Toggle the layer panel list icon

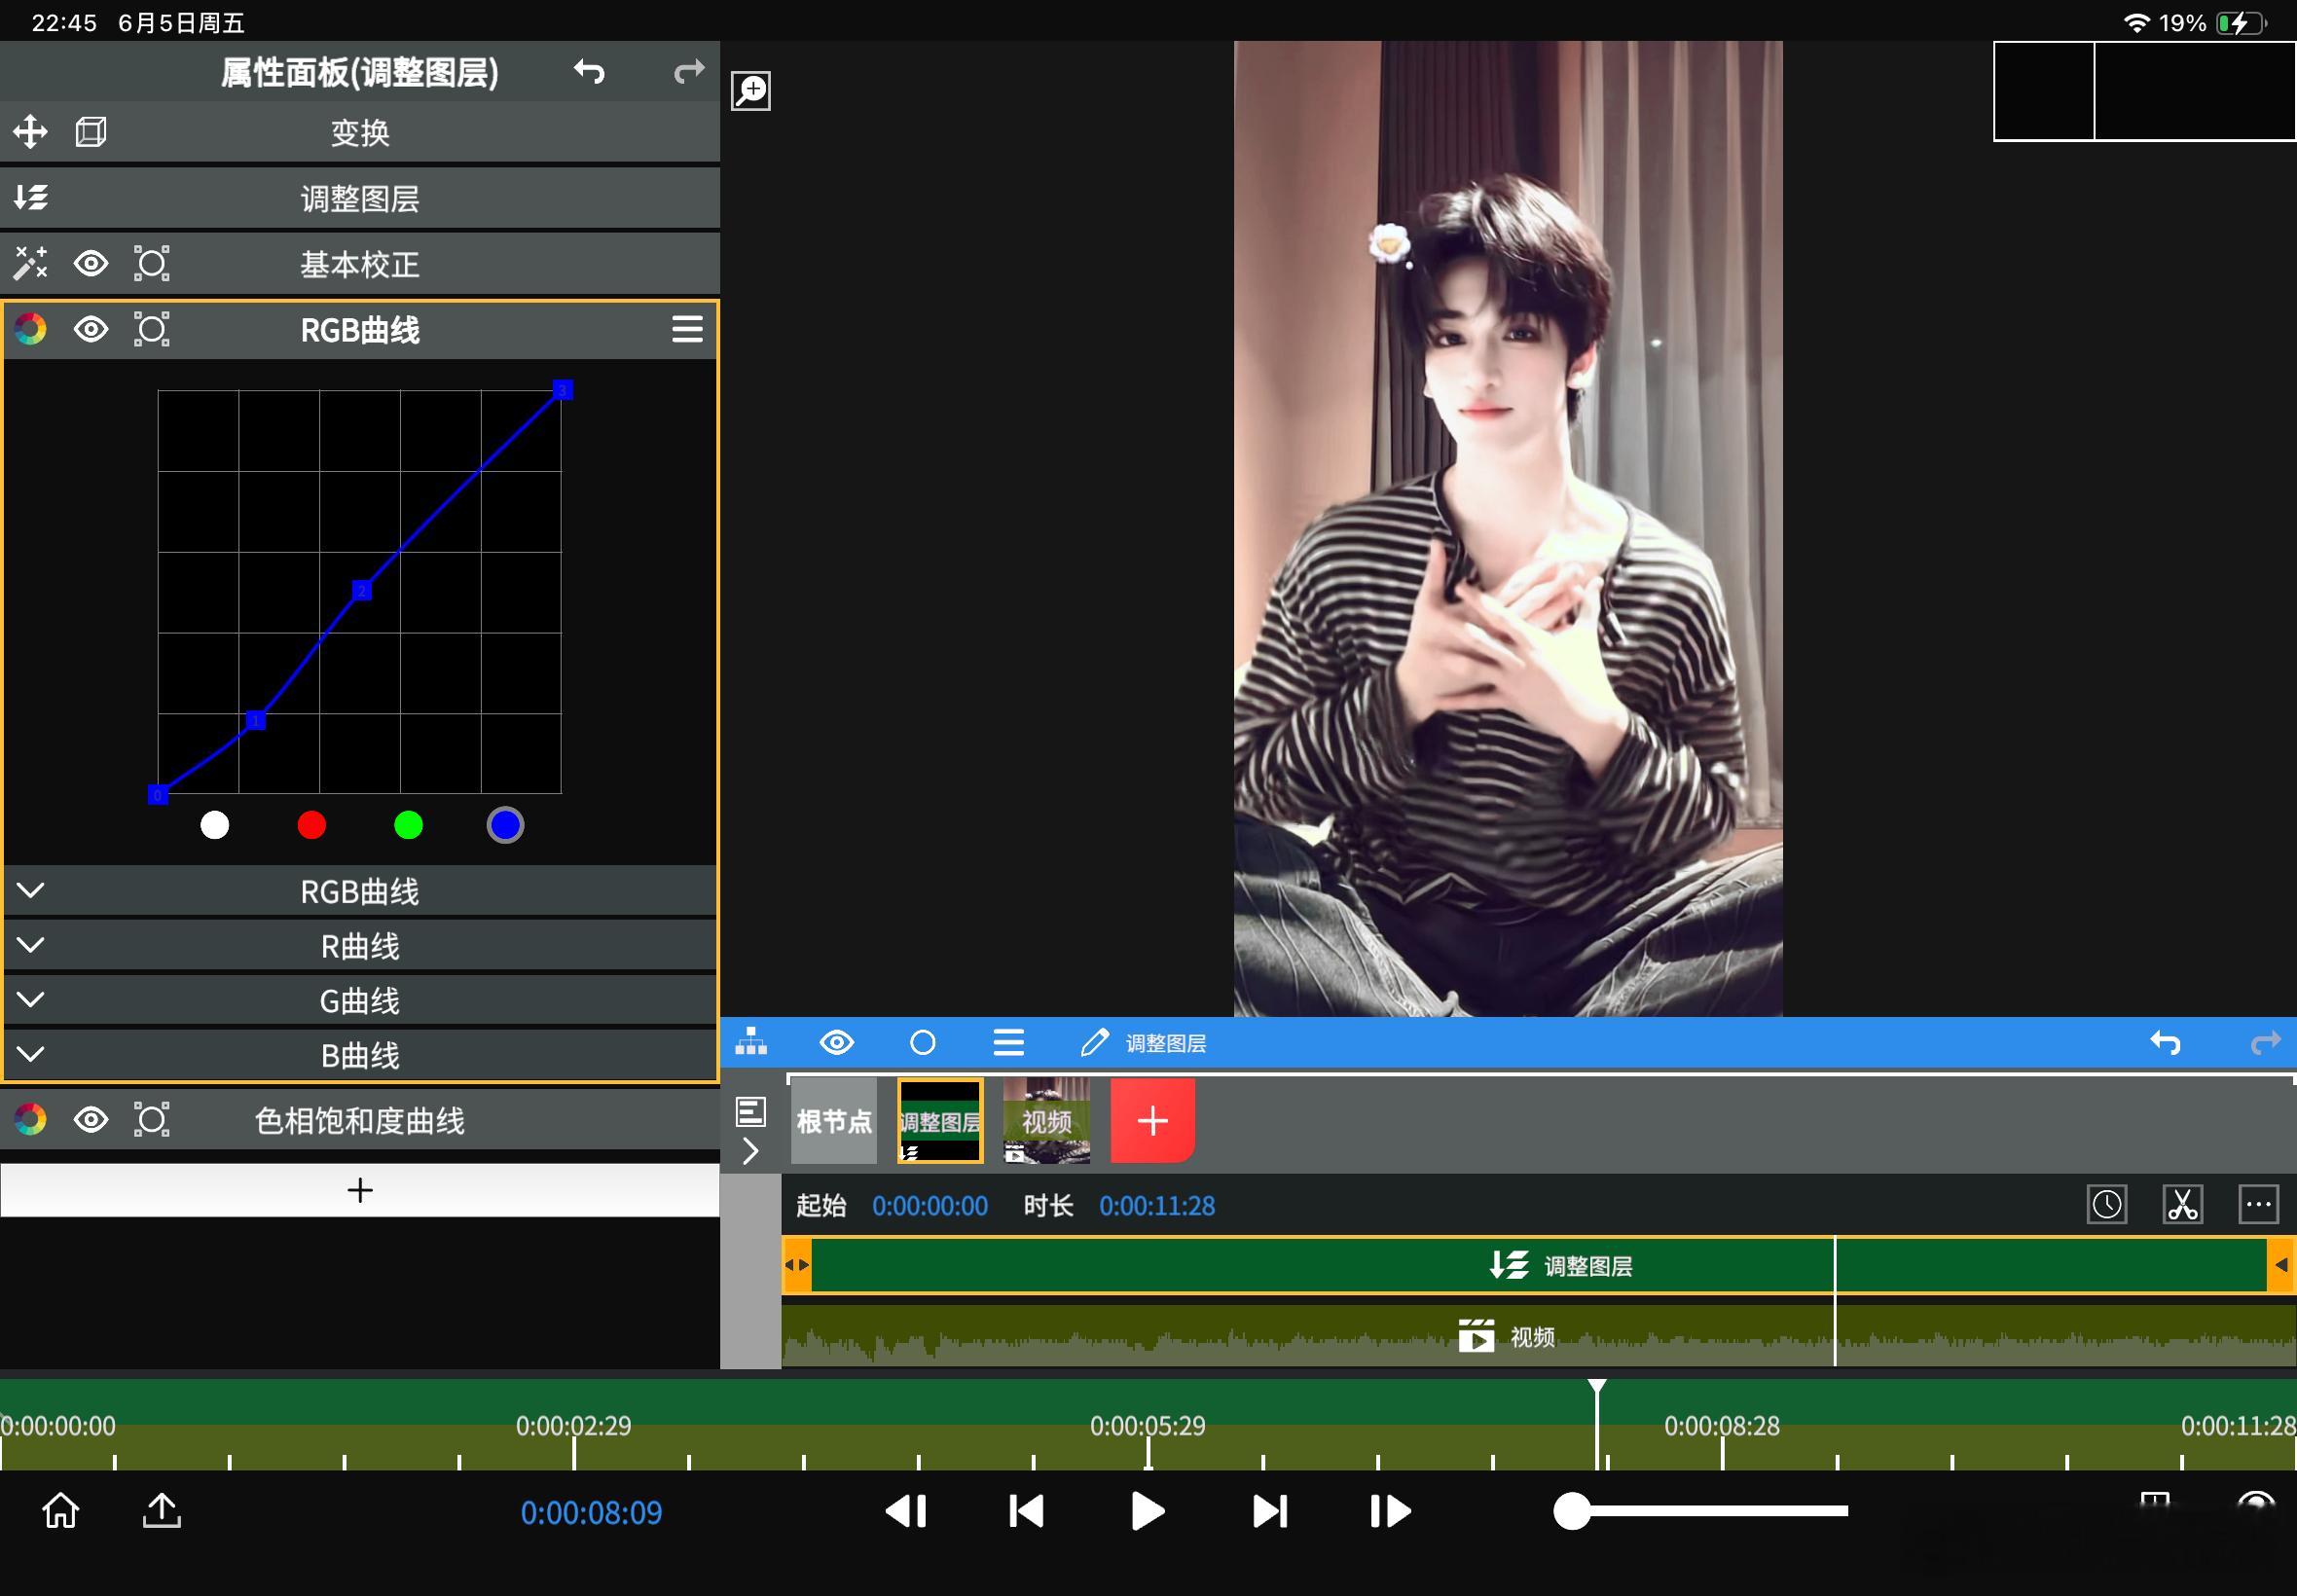click(751, 1111)
